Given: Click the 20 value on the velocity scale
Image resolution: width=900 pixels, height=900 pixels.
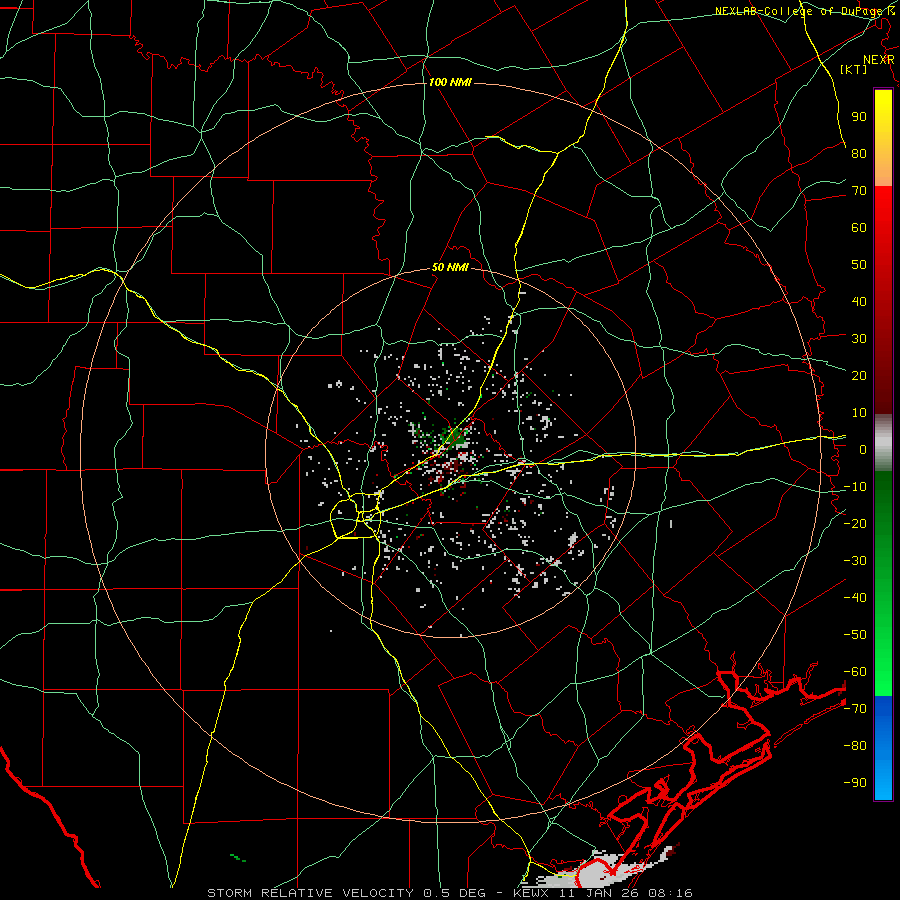Looking at the screenshot, I should [859, 375].
